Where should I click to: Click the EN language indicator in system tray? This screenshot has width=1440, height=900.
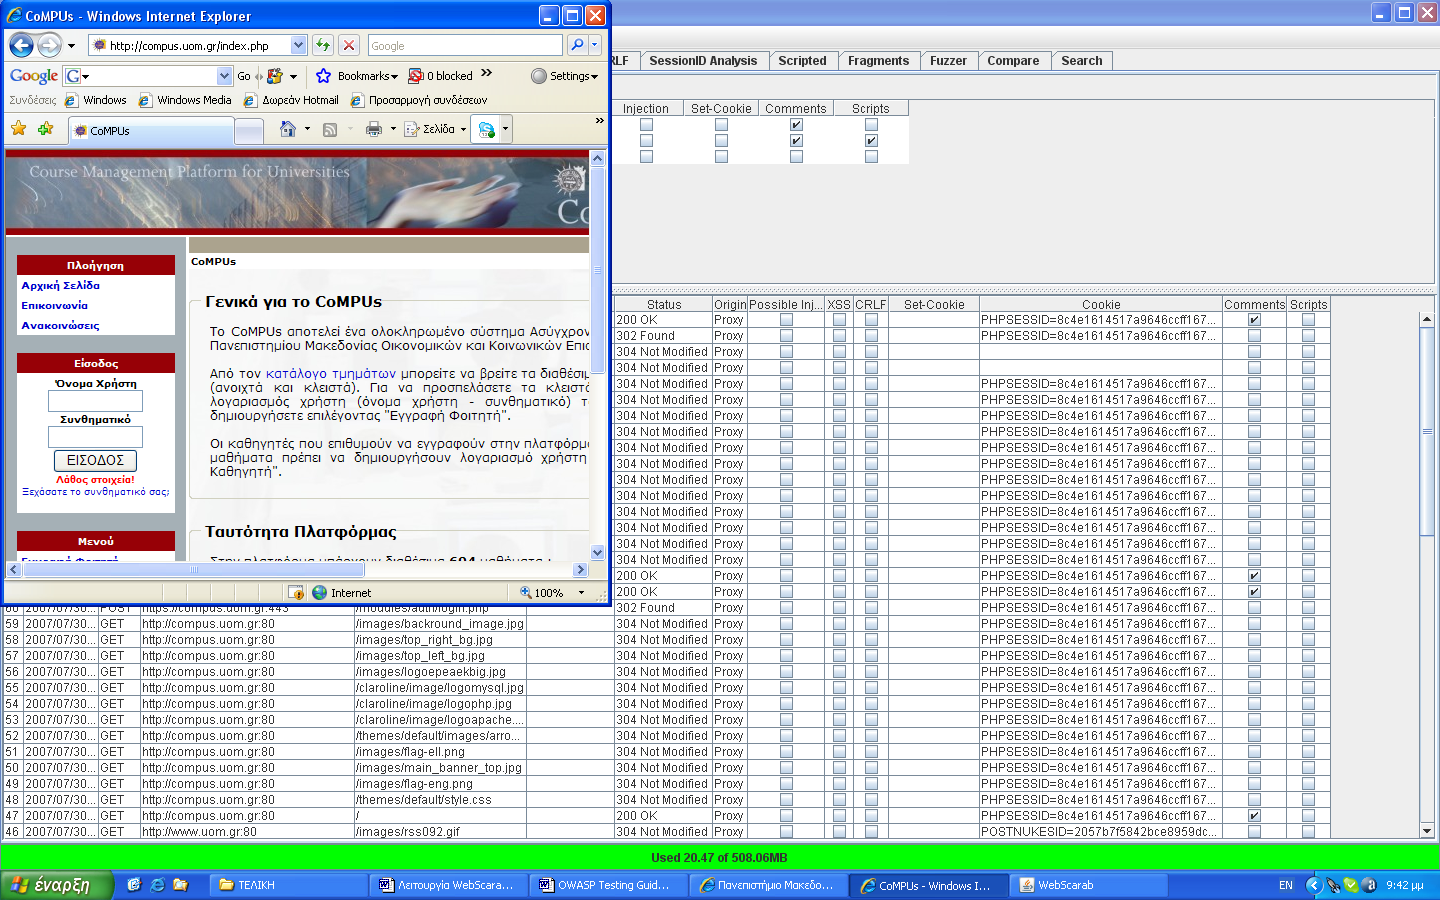click(1286, 885)
